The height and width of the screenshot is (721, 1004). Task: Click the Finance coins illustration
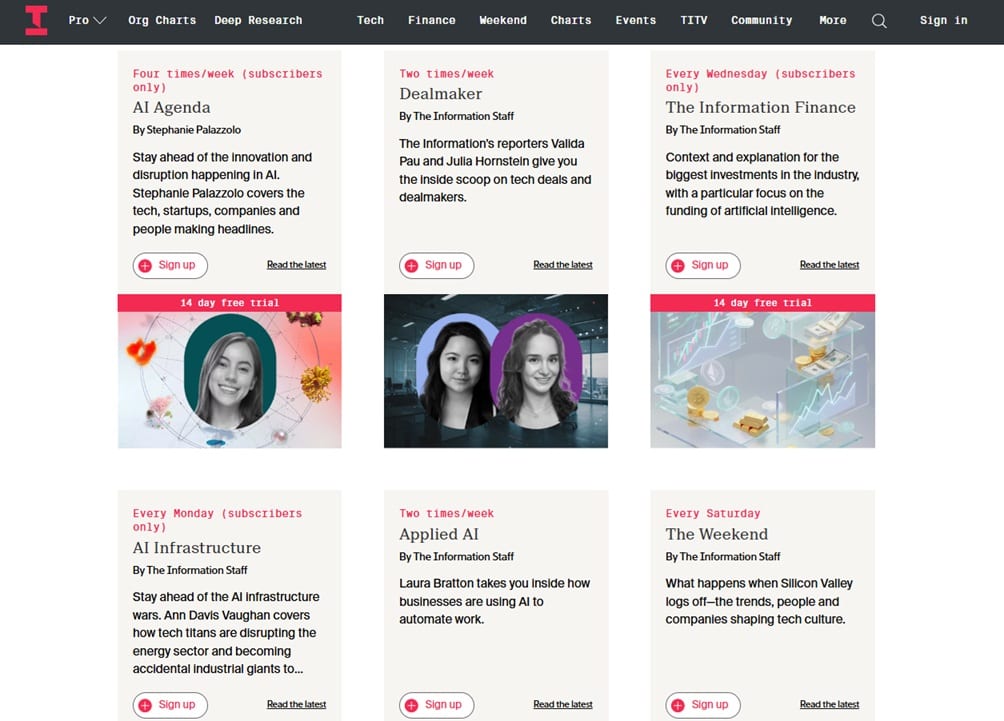762,380
